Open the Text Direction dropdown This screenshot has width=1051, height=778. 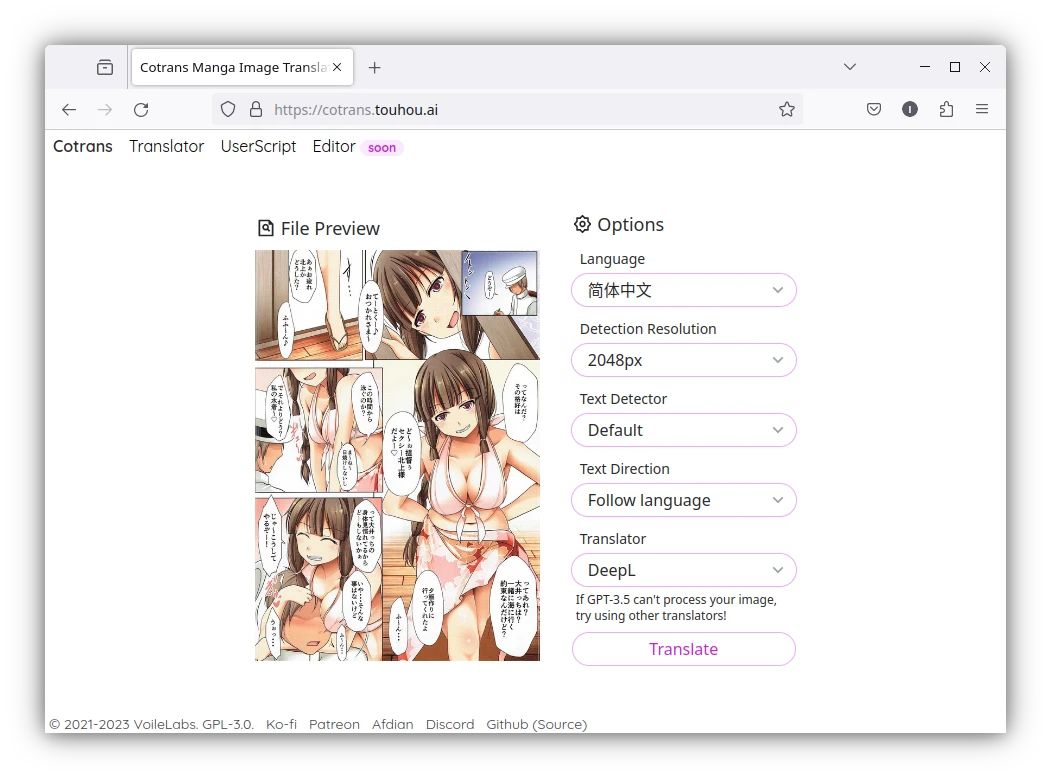click(x=684, y=501)
